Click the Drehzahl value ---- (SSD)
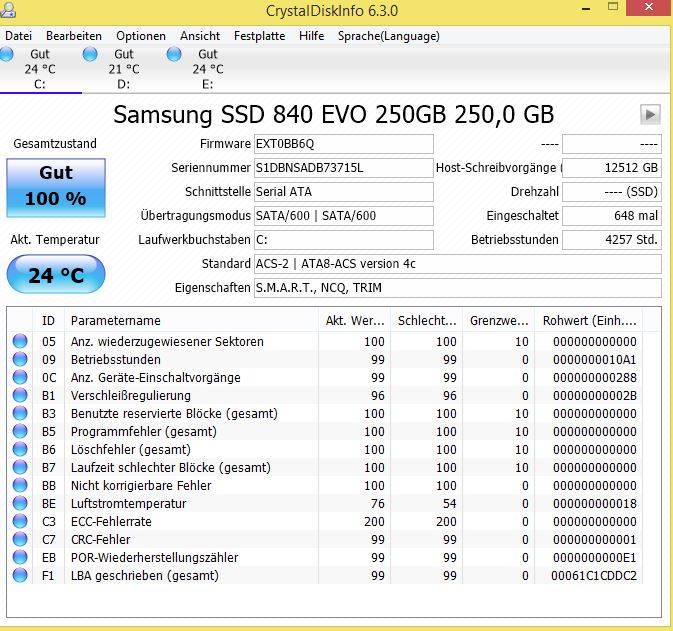The image size is (673, 631). pos(612,192)
